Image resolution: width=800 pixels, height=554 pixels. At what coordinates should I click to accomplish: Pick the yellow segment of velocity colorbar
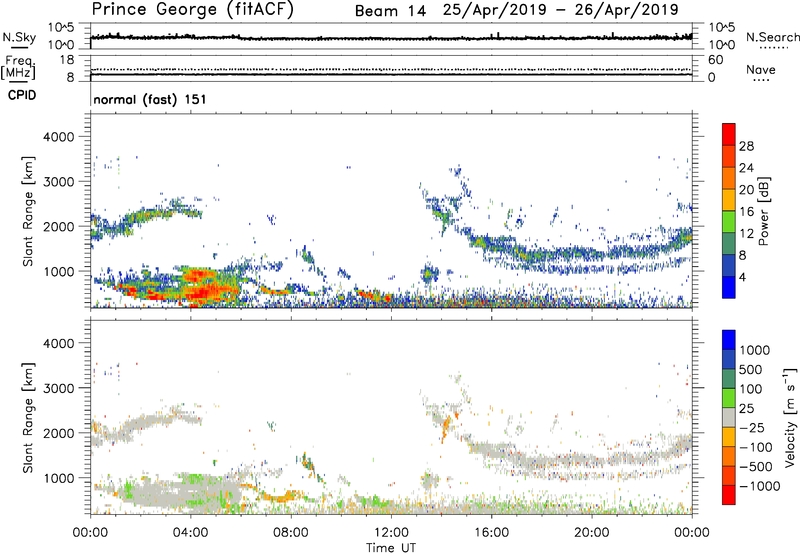click(x=729, y=437)
